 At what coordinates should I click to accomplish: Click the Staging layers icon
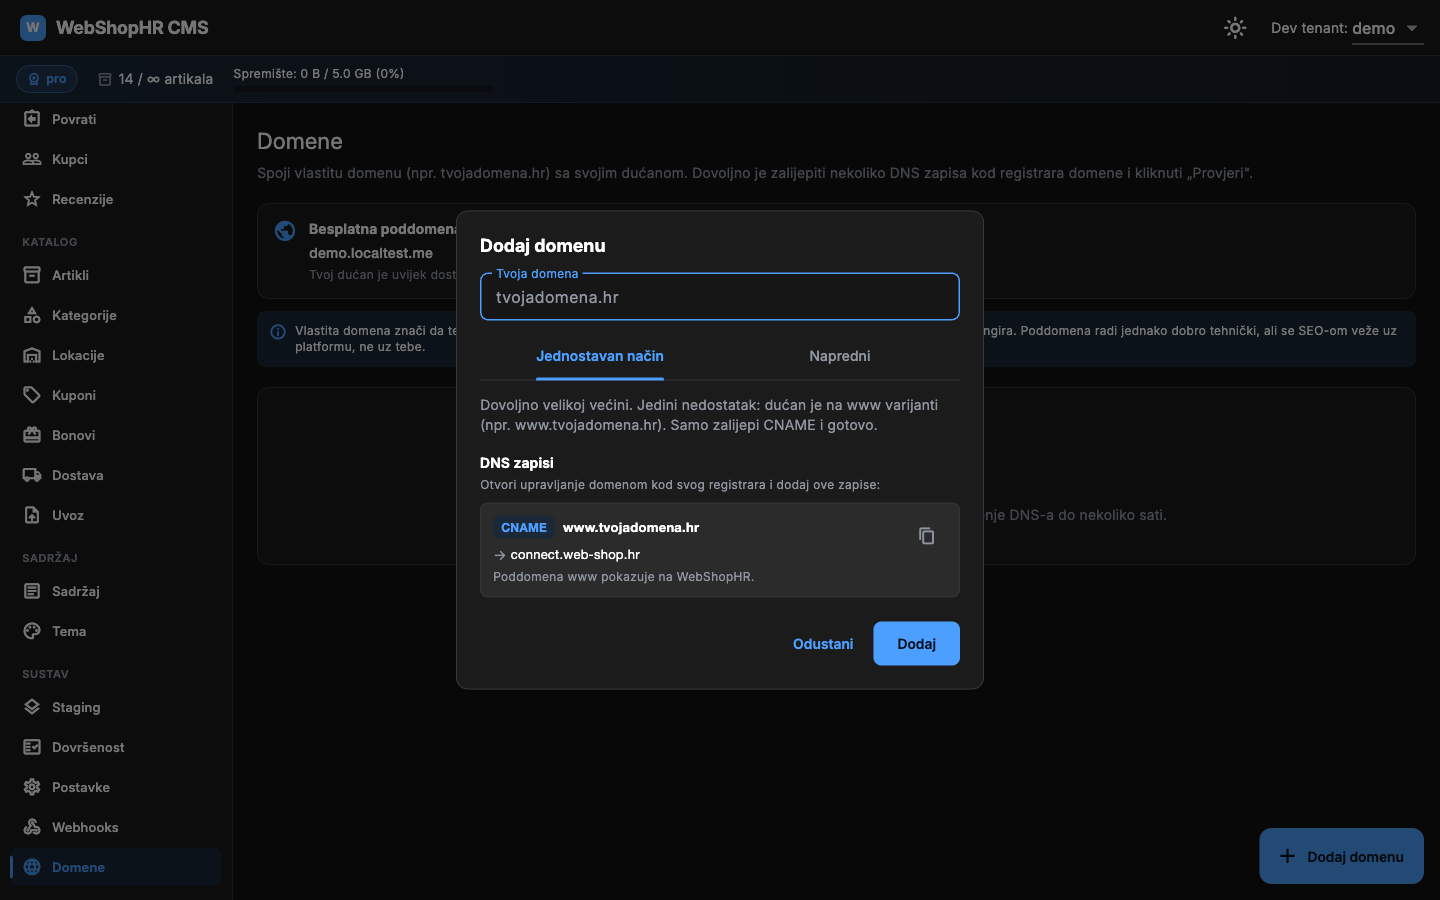pyautogui.click(x=32, y=707)
